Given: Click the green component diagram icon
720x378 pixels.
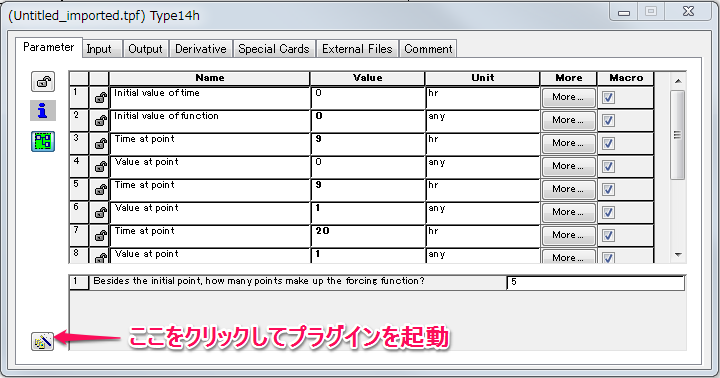Looking at the screenshot, I should pos(43,141).
